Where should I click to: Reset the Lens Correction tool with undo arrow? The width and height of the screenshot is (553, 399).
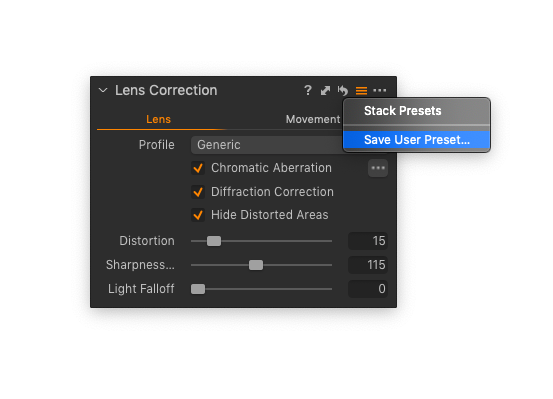tap(342, 91)
